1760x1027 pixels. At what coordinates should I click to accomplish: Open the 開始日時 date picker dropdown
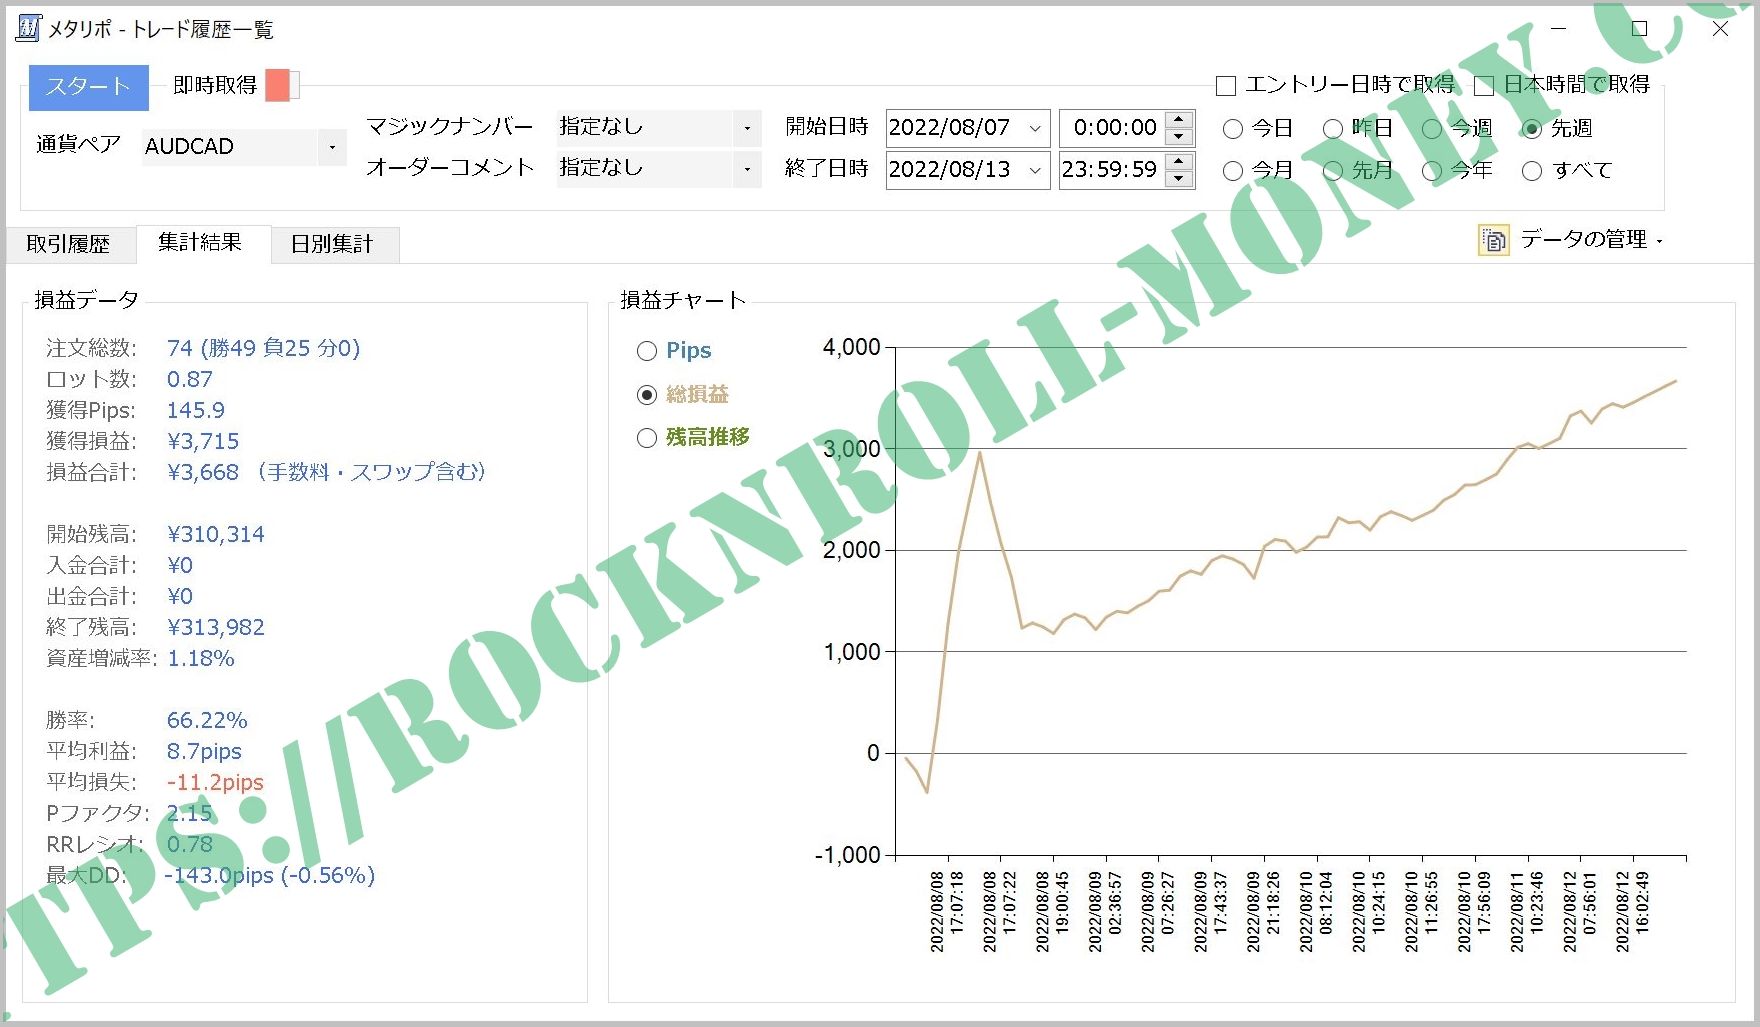[x=1035, y=128]
